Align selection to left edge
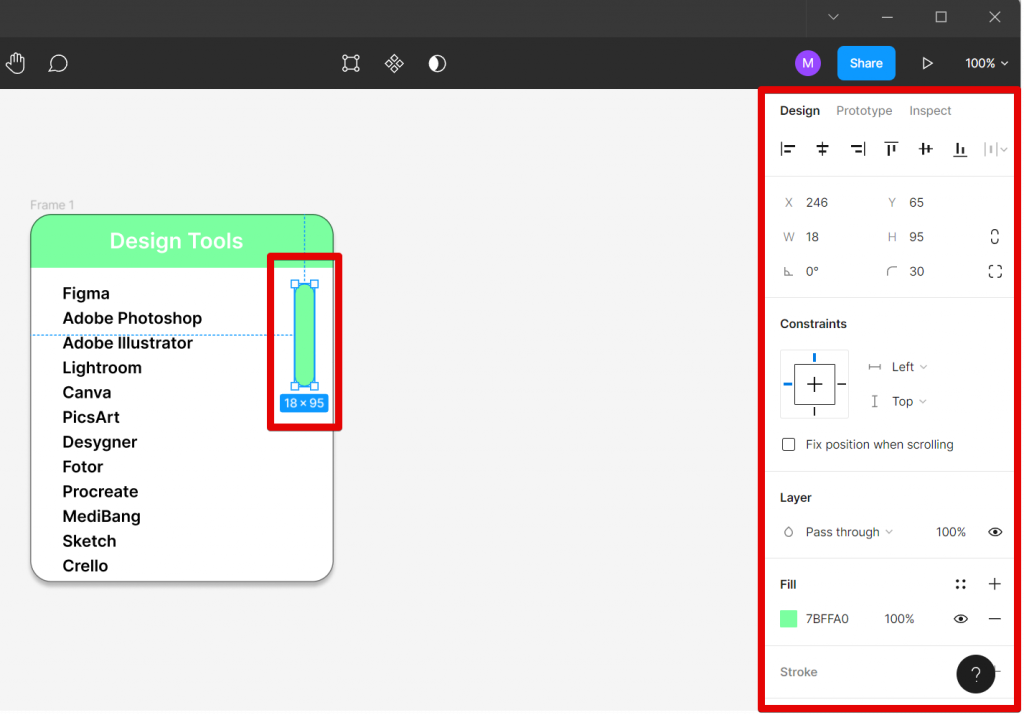 pyautogui.click(x=788, y=149)
